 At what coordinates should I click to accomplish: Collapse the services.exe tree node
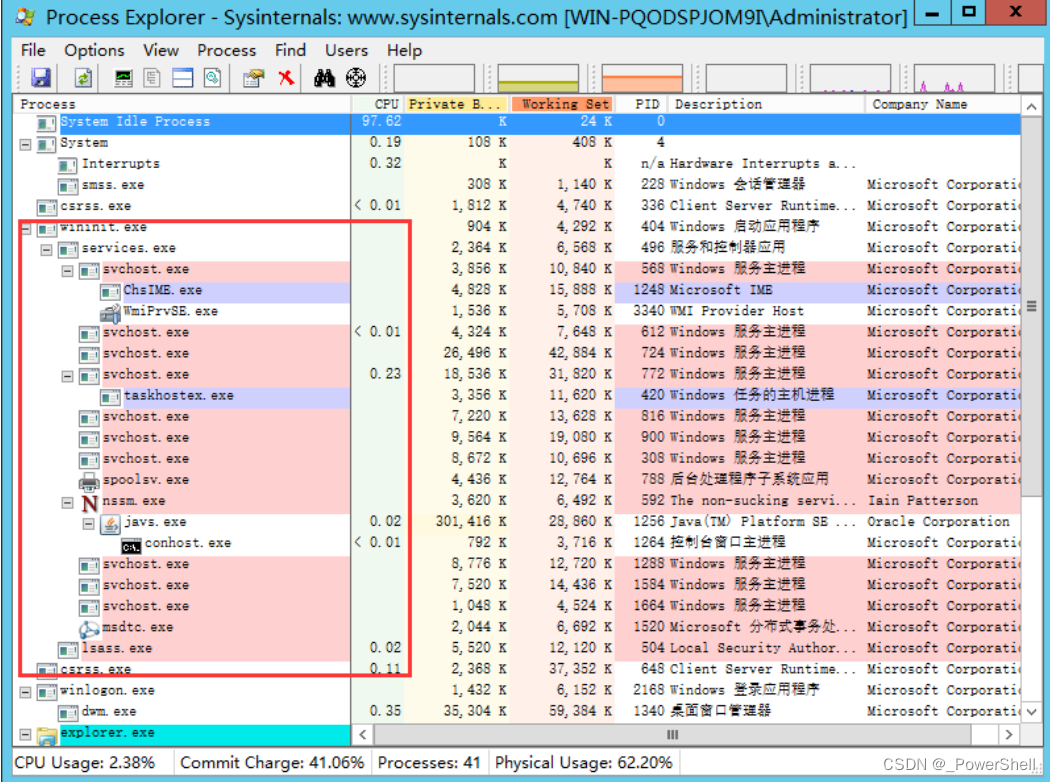tap(46, 250)
